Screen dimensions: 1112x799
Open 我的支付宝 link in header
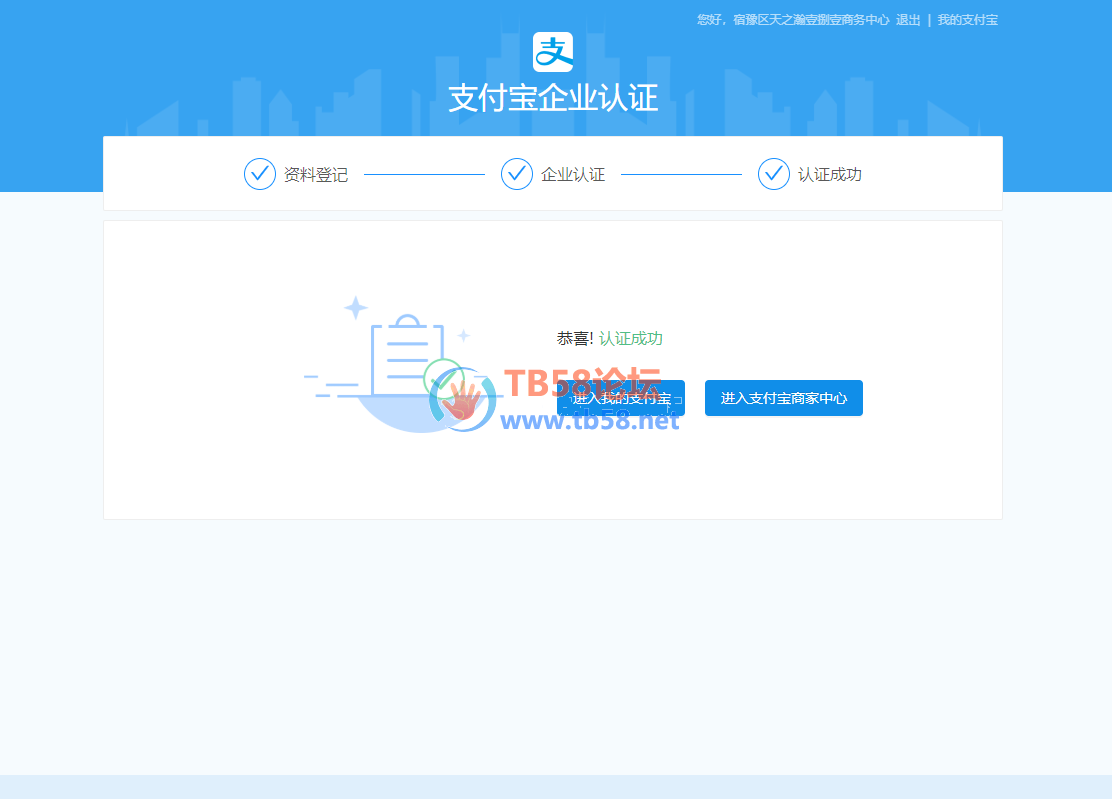[967, 20]
